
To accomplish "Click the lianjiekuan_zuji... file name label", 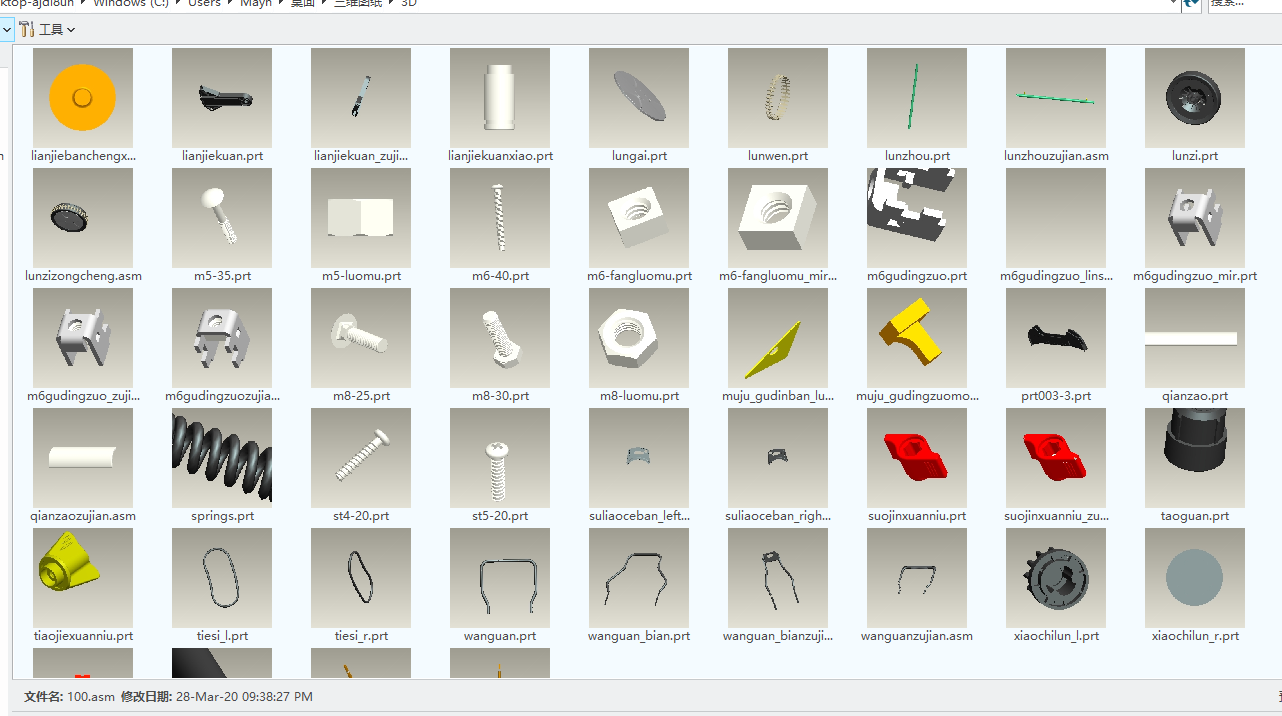I will point(361,156).
